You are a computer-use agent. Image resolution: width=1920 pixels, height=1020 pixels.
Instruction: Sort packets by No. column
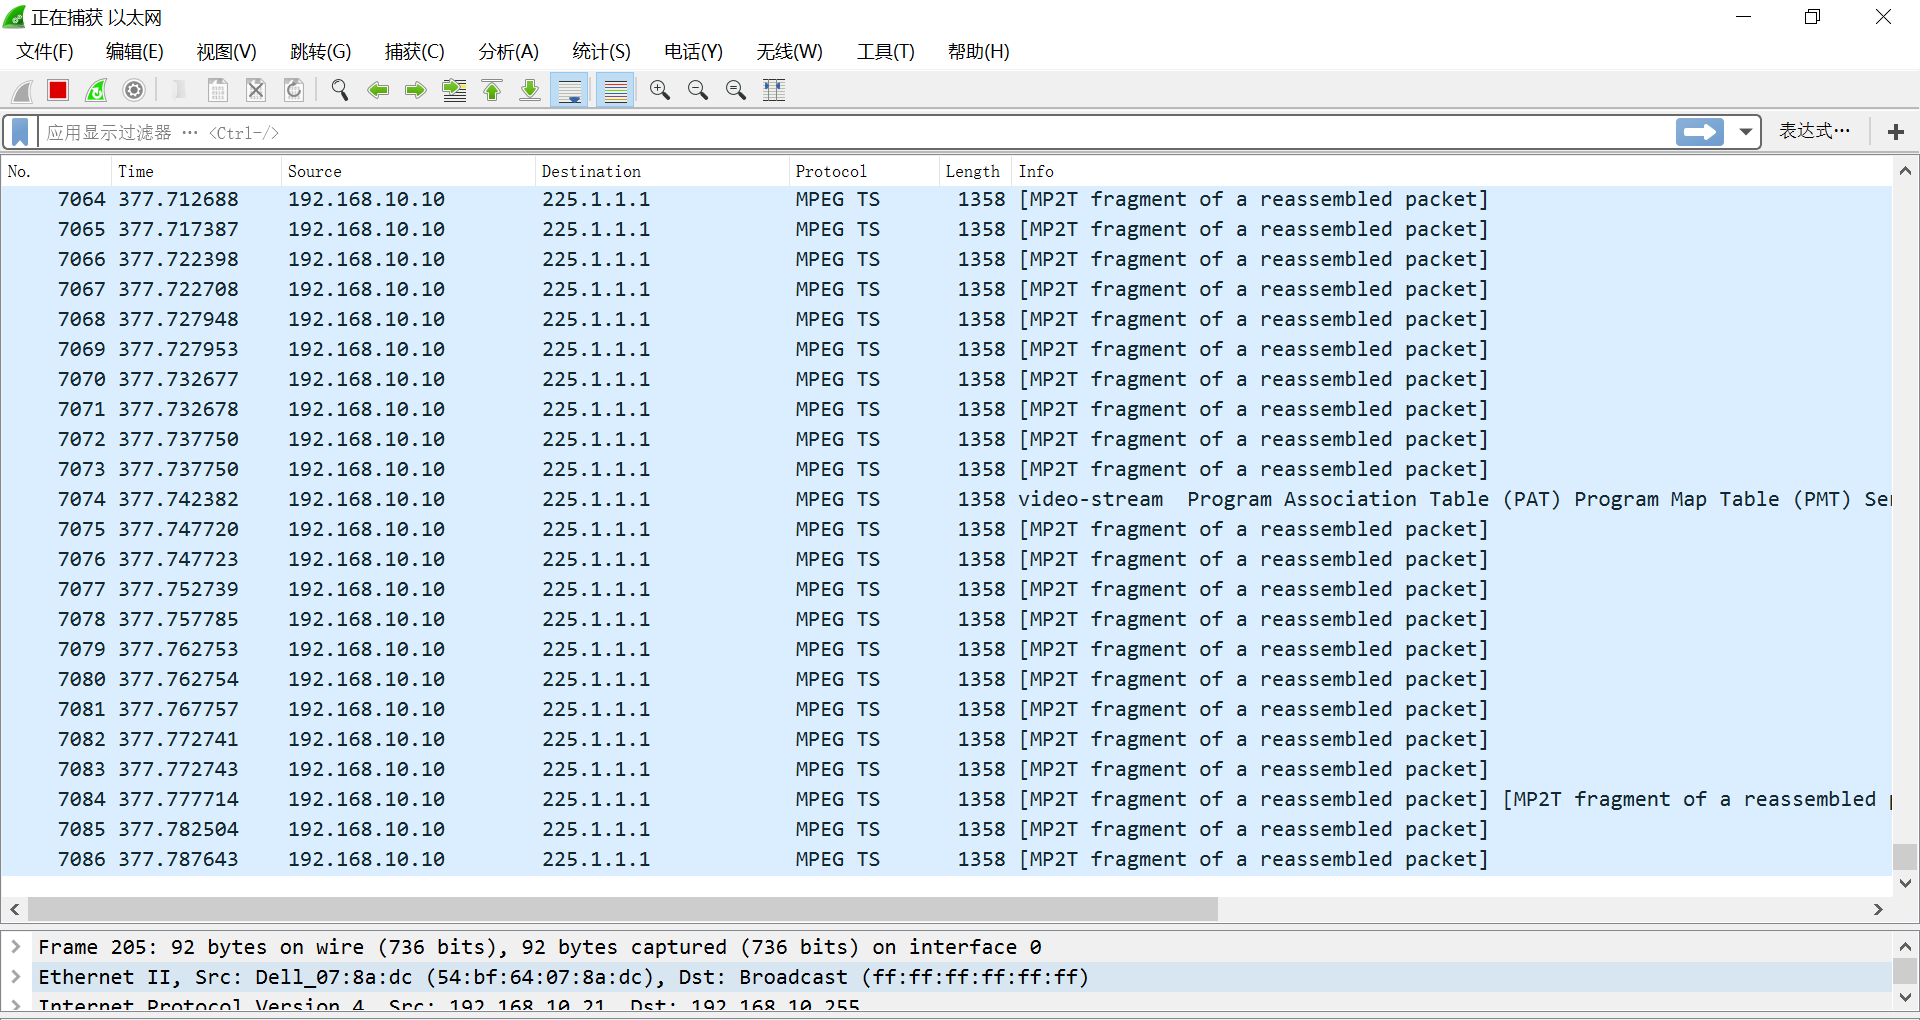(x=57, y=171)
